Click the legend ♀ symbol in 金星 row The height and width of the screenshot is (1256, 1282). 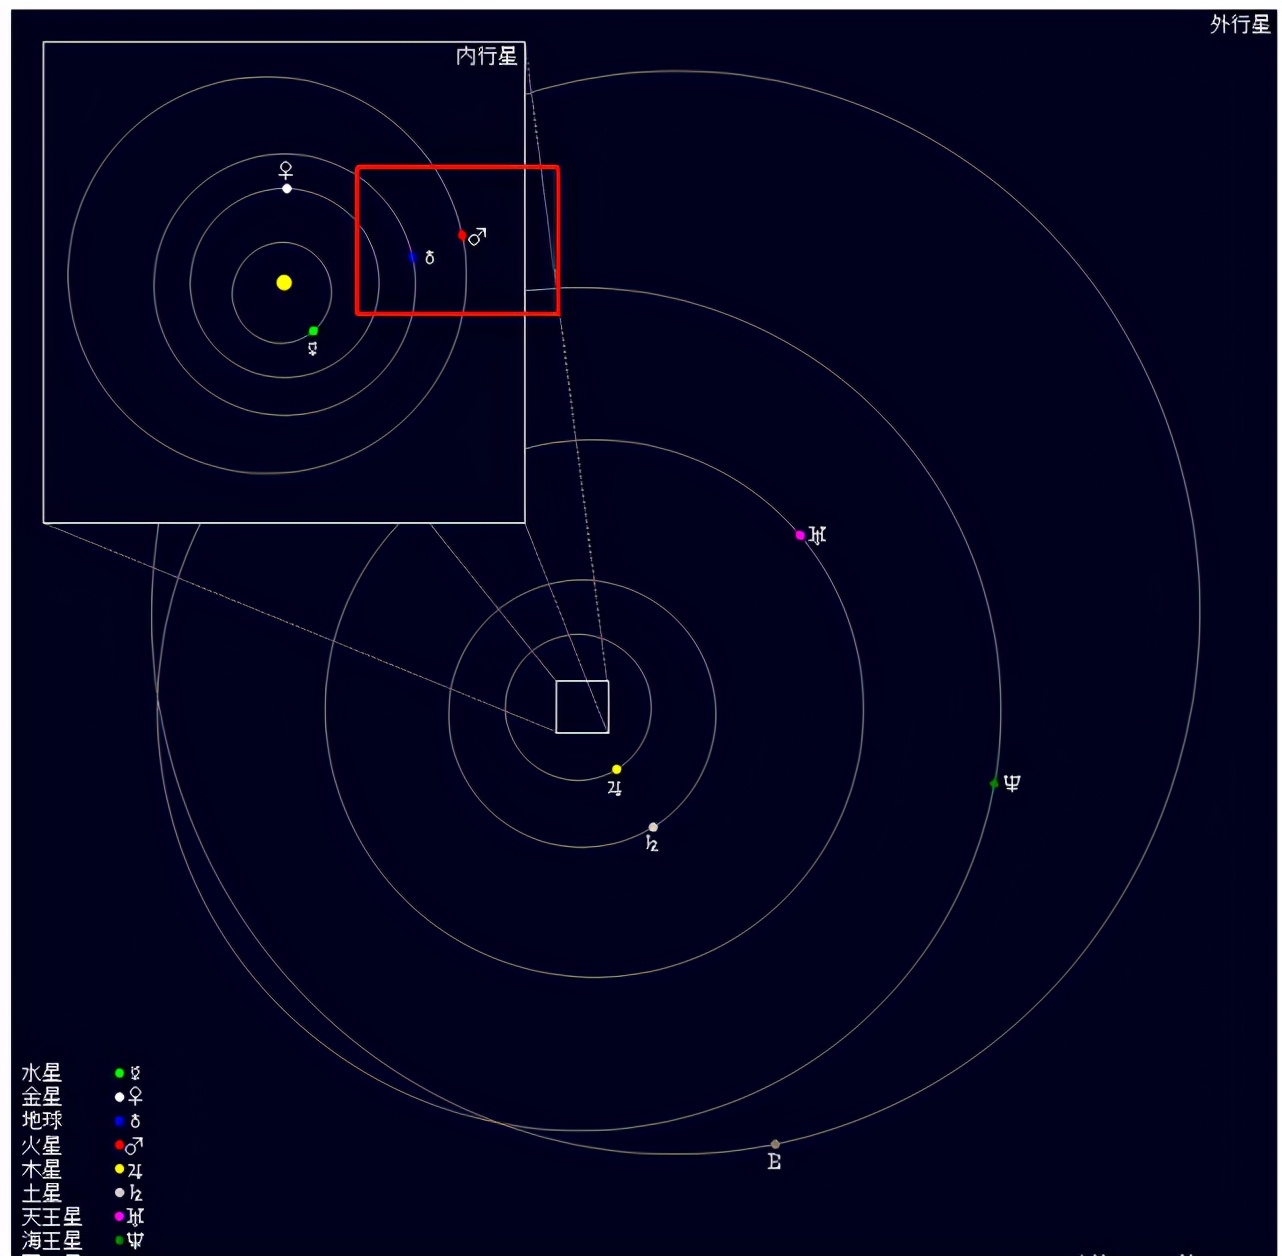[x=135, y=1097]
